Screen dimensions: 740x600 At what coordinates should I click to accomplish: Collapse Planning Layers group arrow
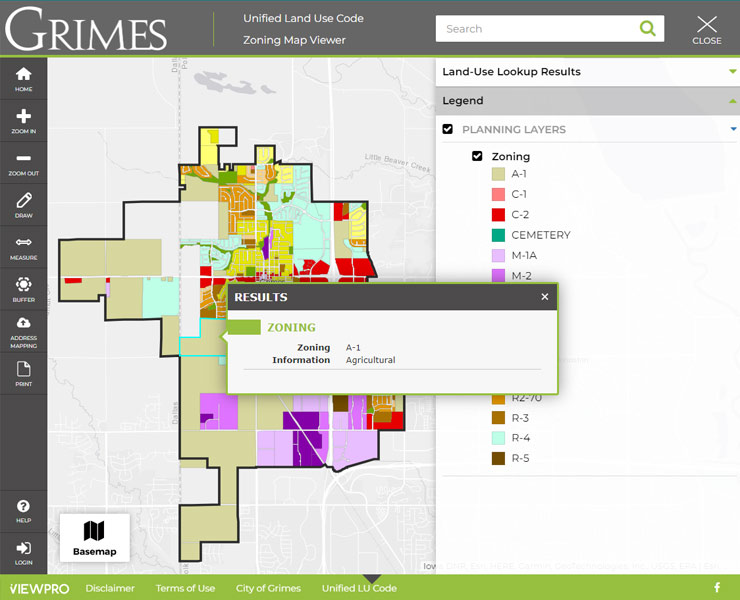click(733, 129)
